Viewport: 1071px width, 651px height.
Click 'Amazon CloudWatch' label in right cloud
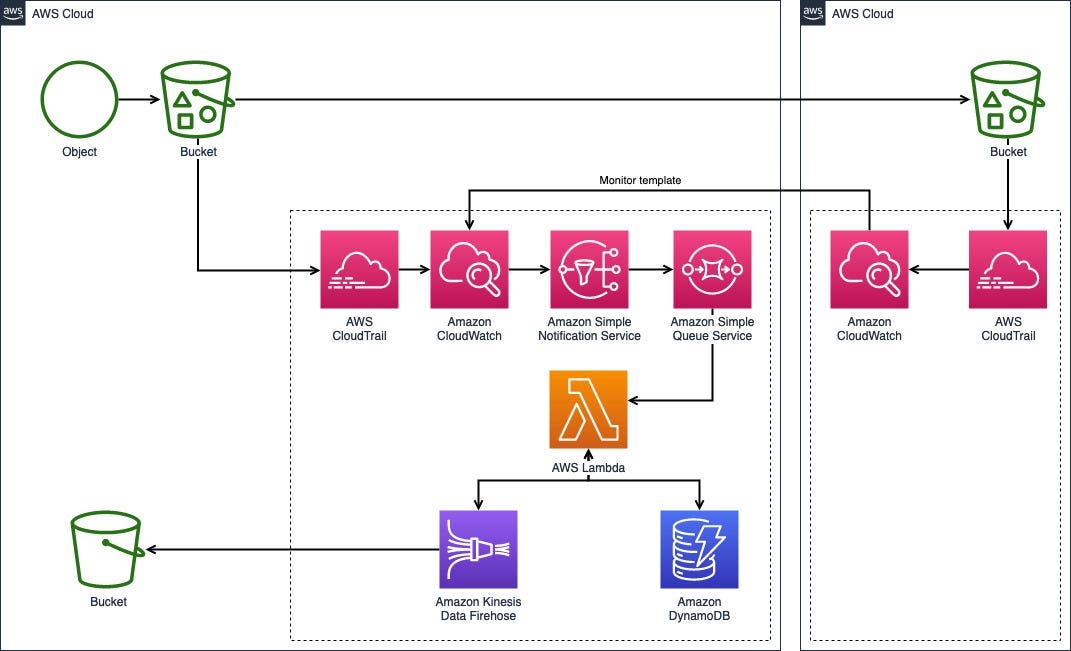870,329
